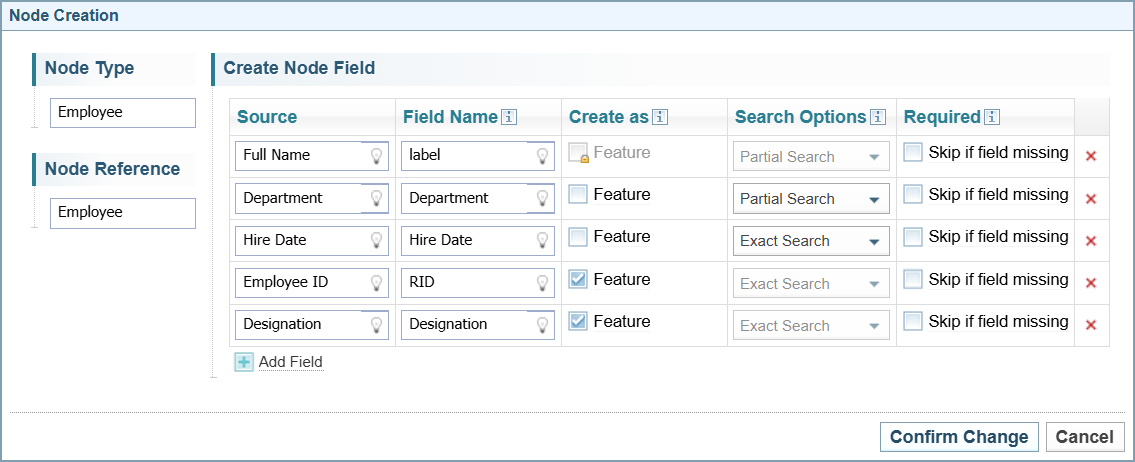Click the info icon beside Create as header
The height and width of the screenshot is (462, 1135).
coord(660,117)
